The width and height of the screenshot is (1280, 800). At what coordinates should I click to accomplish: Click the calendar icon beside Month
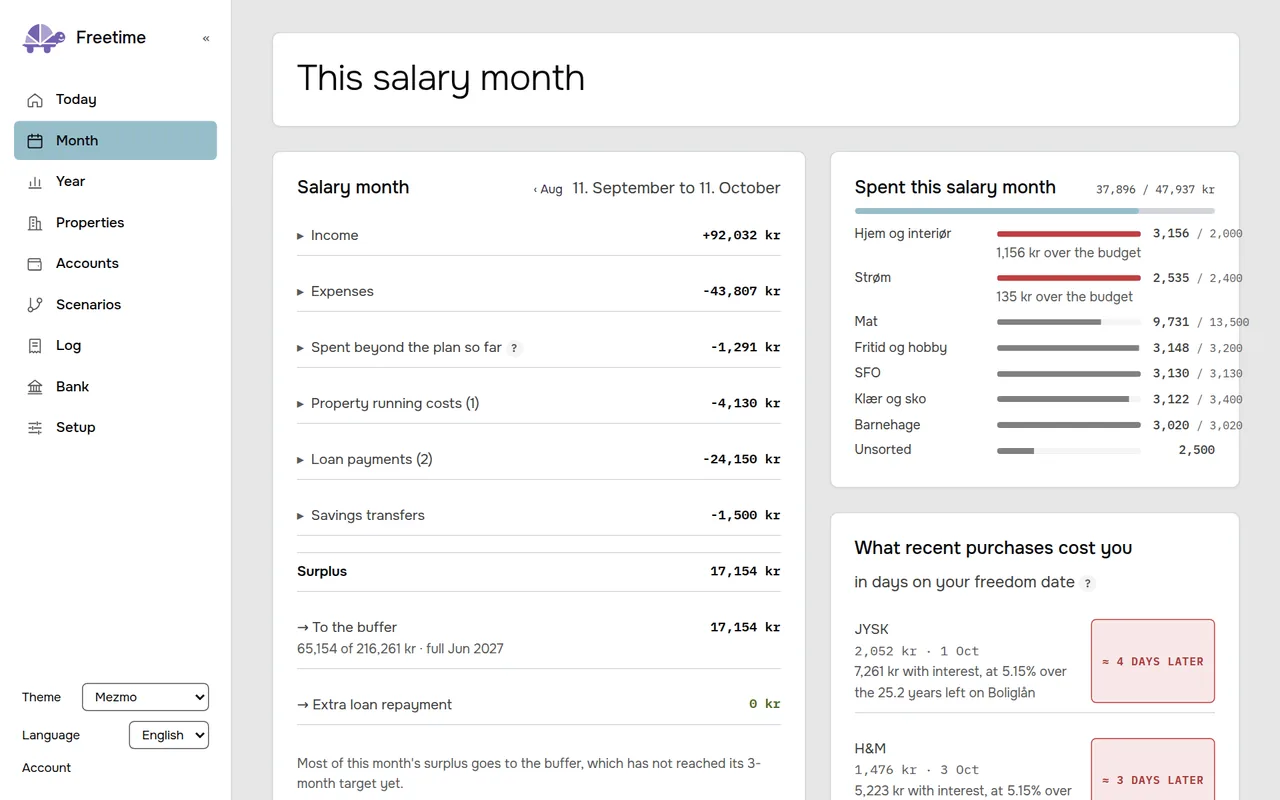tap(35, 141)
